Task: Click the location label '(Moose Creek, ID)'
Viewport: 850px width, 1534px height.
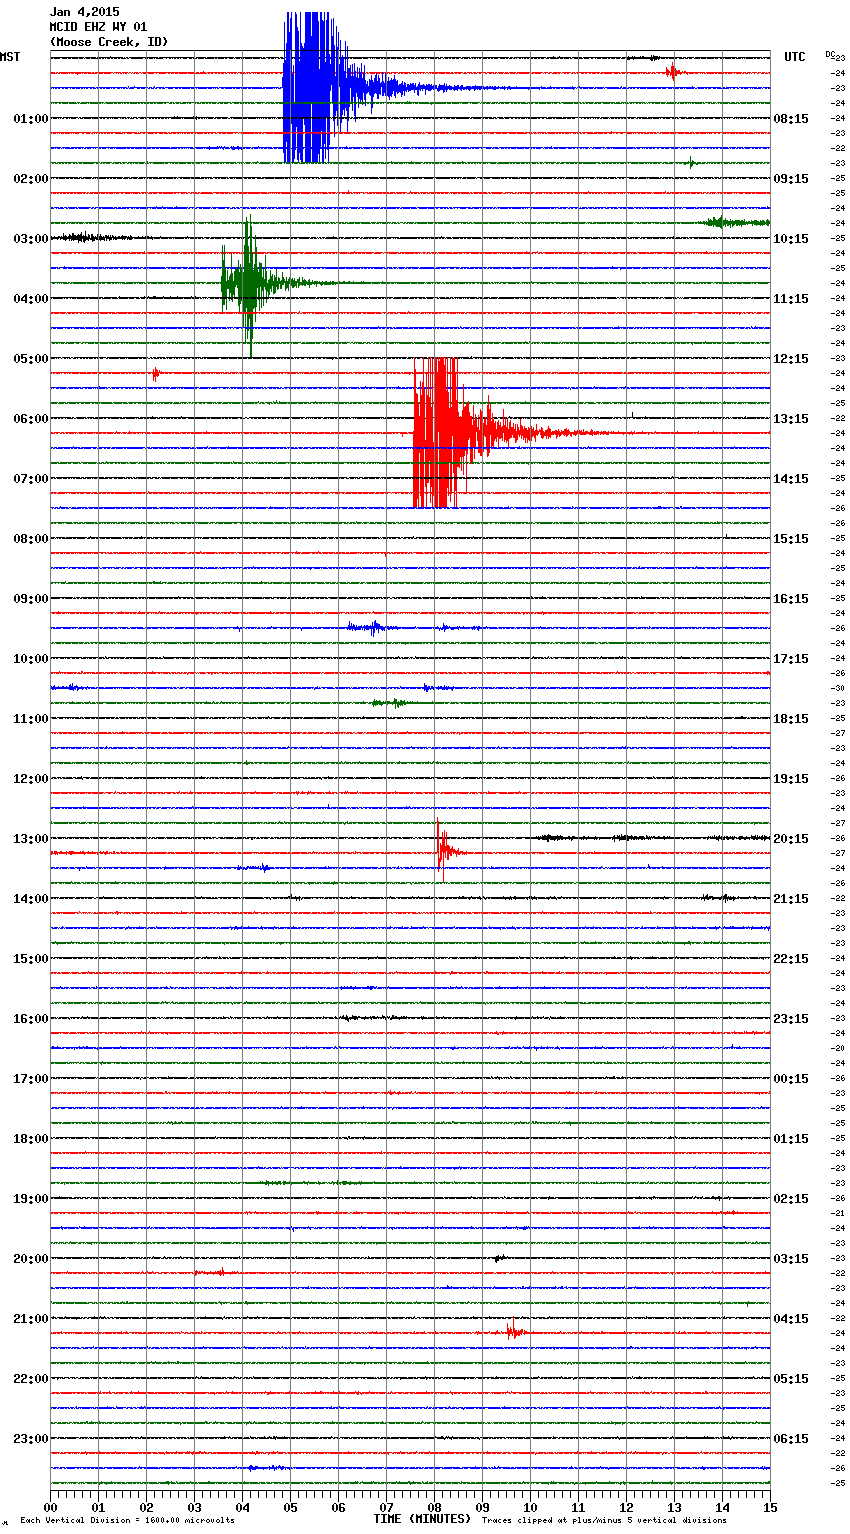Action: (x=109, y=42)
